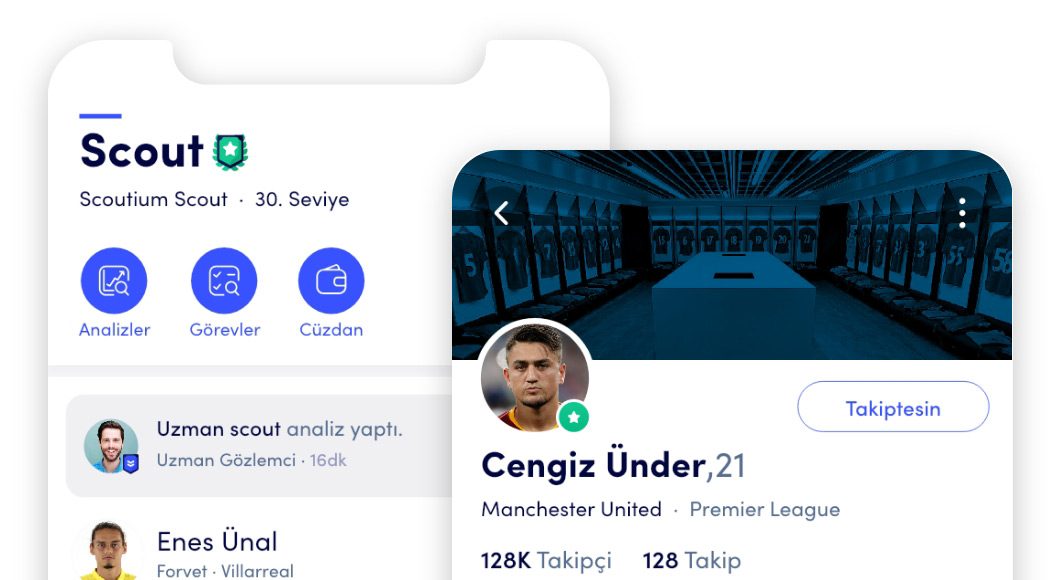Click the blue shield badge on the Uzman avatar
Image resolution: width=1061 pixels, height=580 pixels.
(131, 464)
